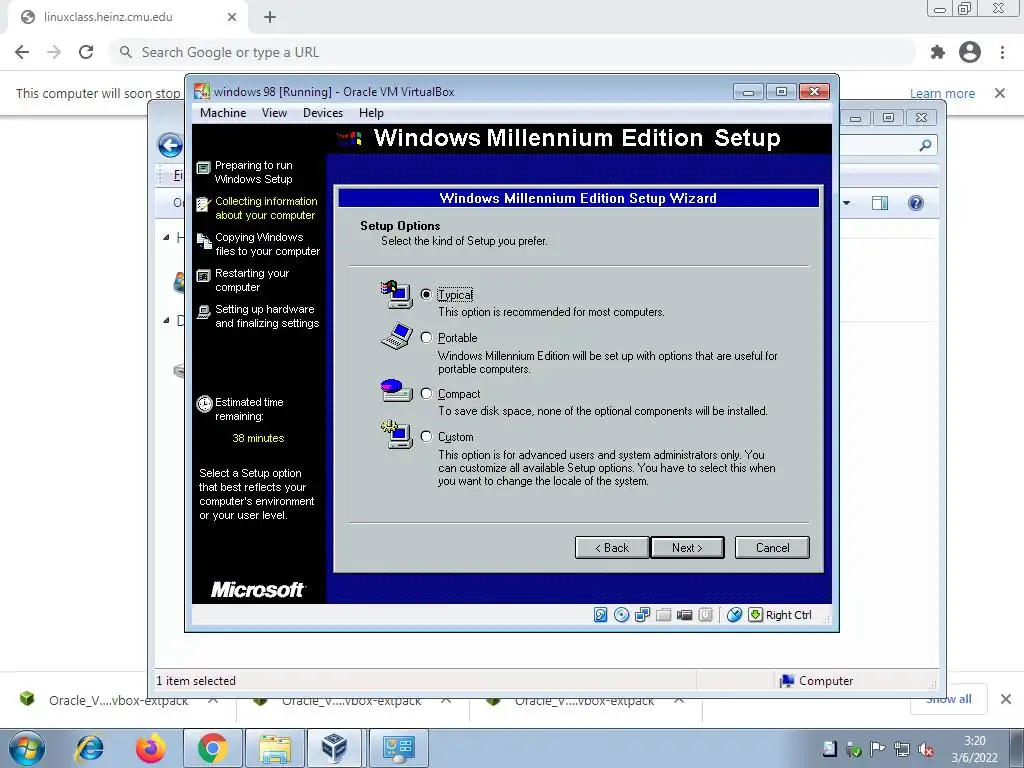Open Firefox from the taskbar
This screenshot has height=768, width=1024.
[x=151, y=748]
